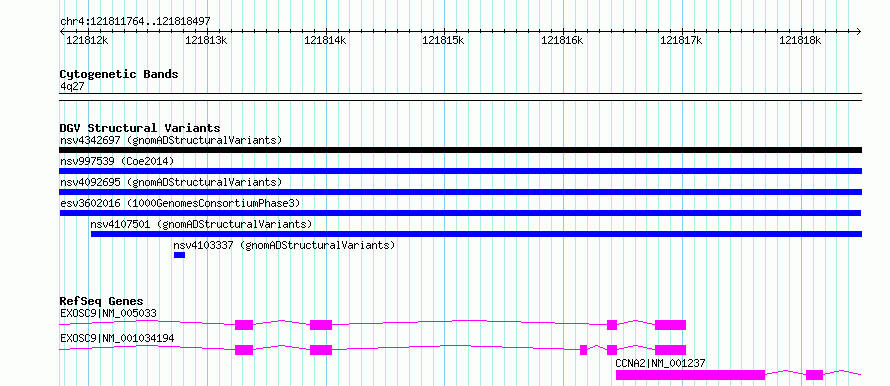
Task: Click the blue bar under nsv4092695
Action: (460, 192)
